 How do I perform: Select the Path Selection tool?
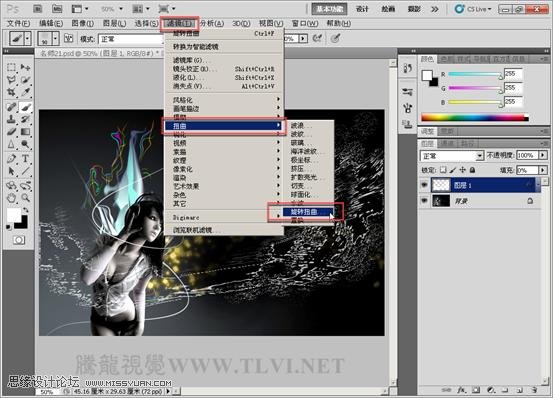coord(11,171)
